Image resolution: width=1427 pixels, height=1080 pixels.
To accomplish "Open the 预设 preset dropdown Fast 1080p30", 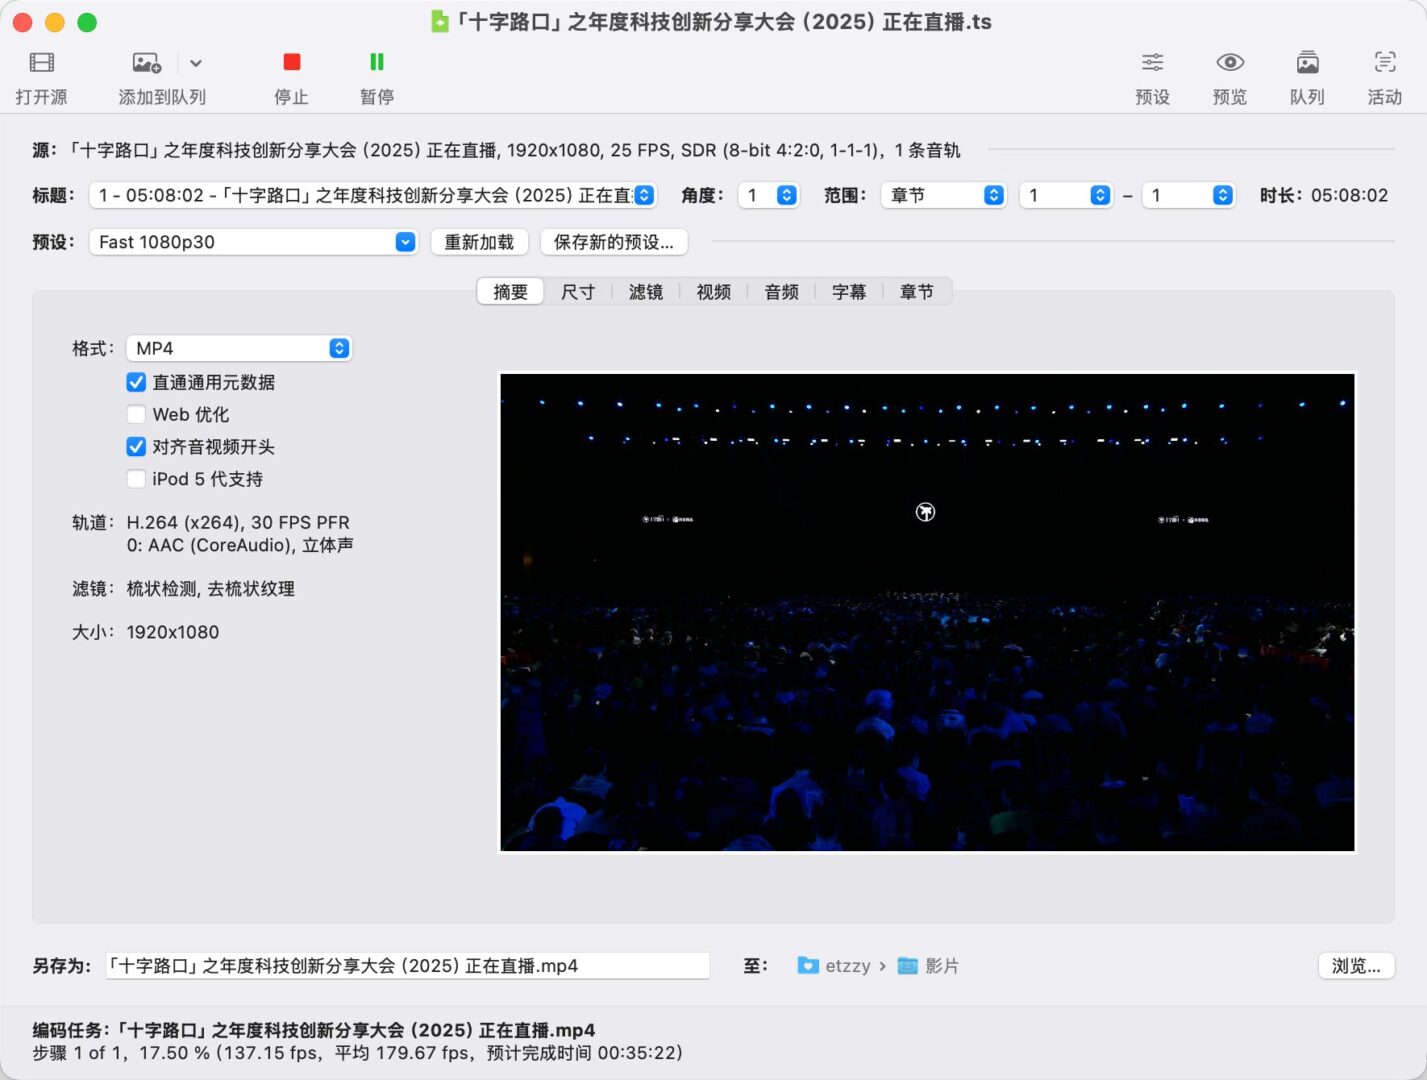I will click(x=253, y=242).
